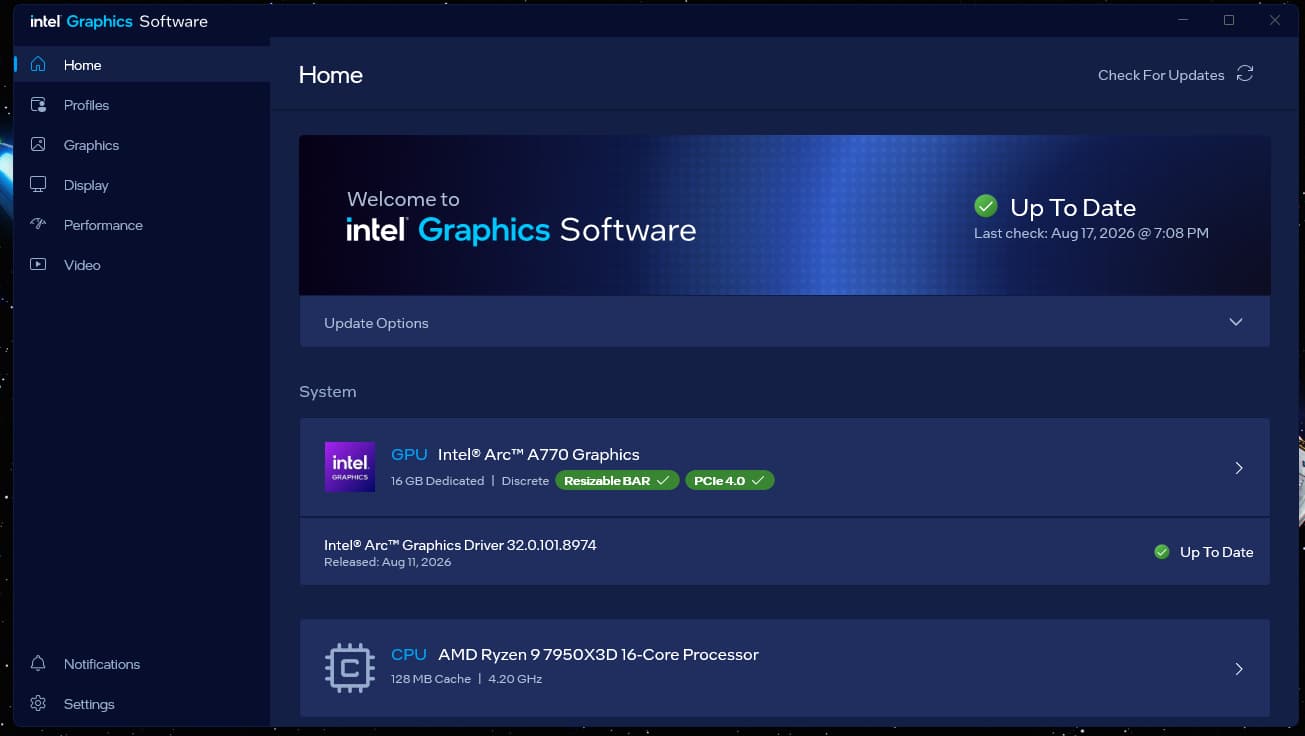Viewport: 1305px width, 736px height.
Task: Open GPU details with the right chevron
Action: [1239, 468]
